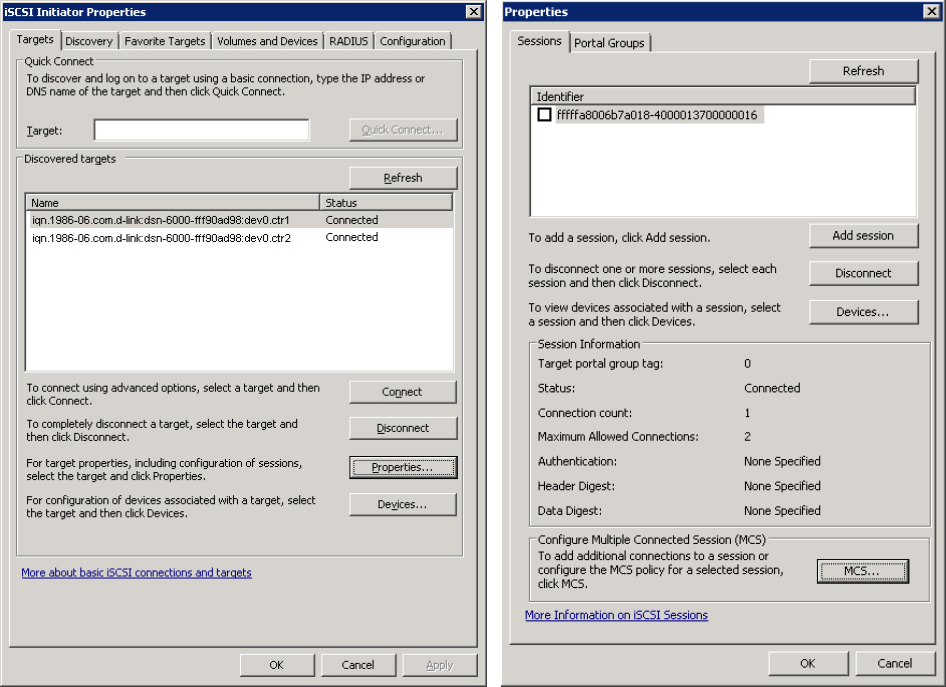Click Devices in iSCSI Initiator window
The height and width of the screenshot is (687, 946).
[402, 505]
